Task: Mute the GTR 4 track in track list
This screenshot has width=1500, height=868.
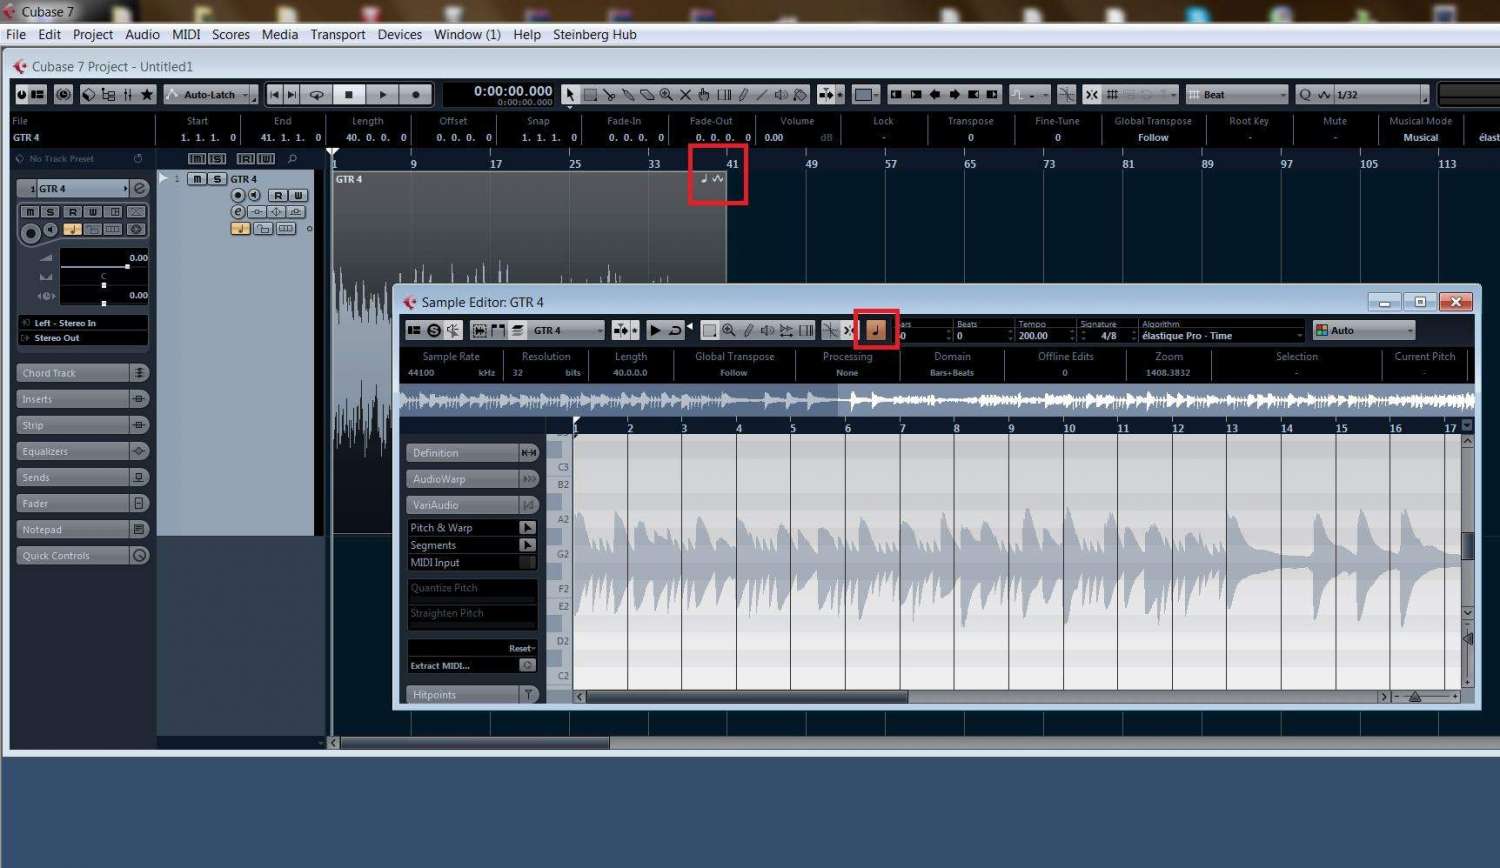Action: (x=198, y=179)
